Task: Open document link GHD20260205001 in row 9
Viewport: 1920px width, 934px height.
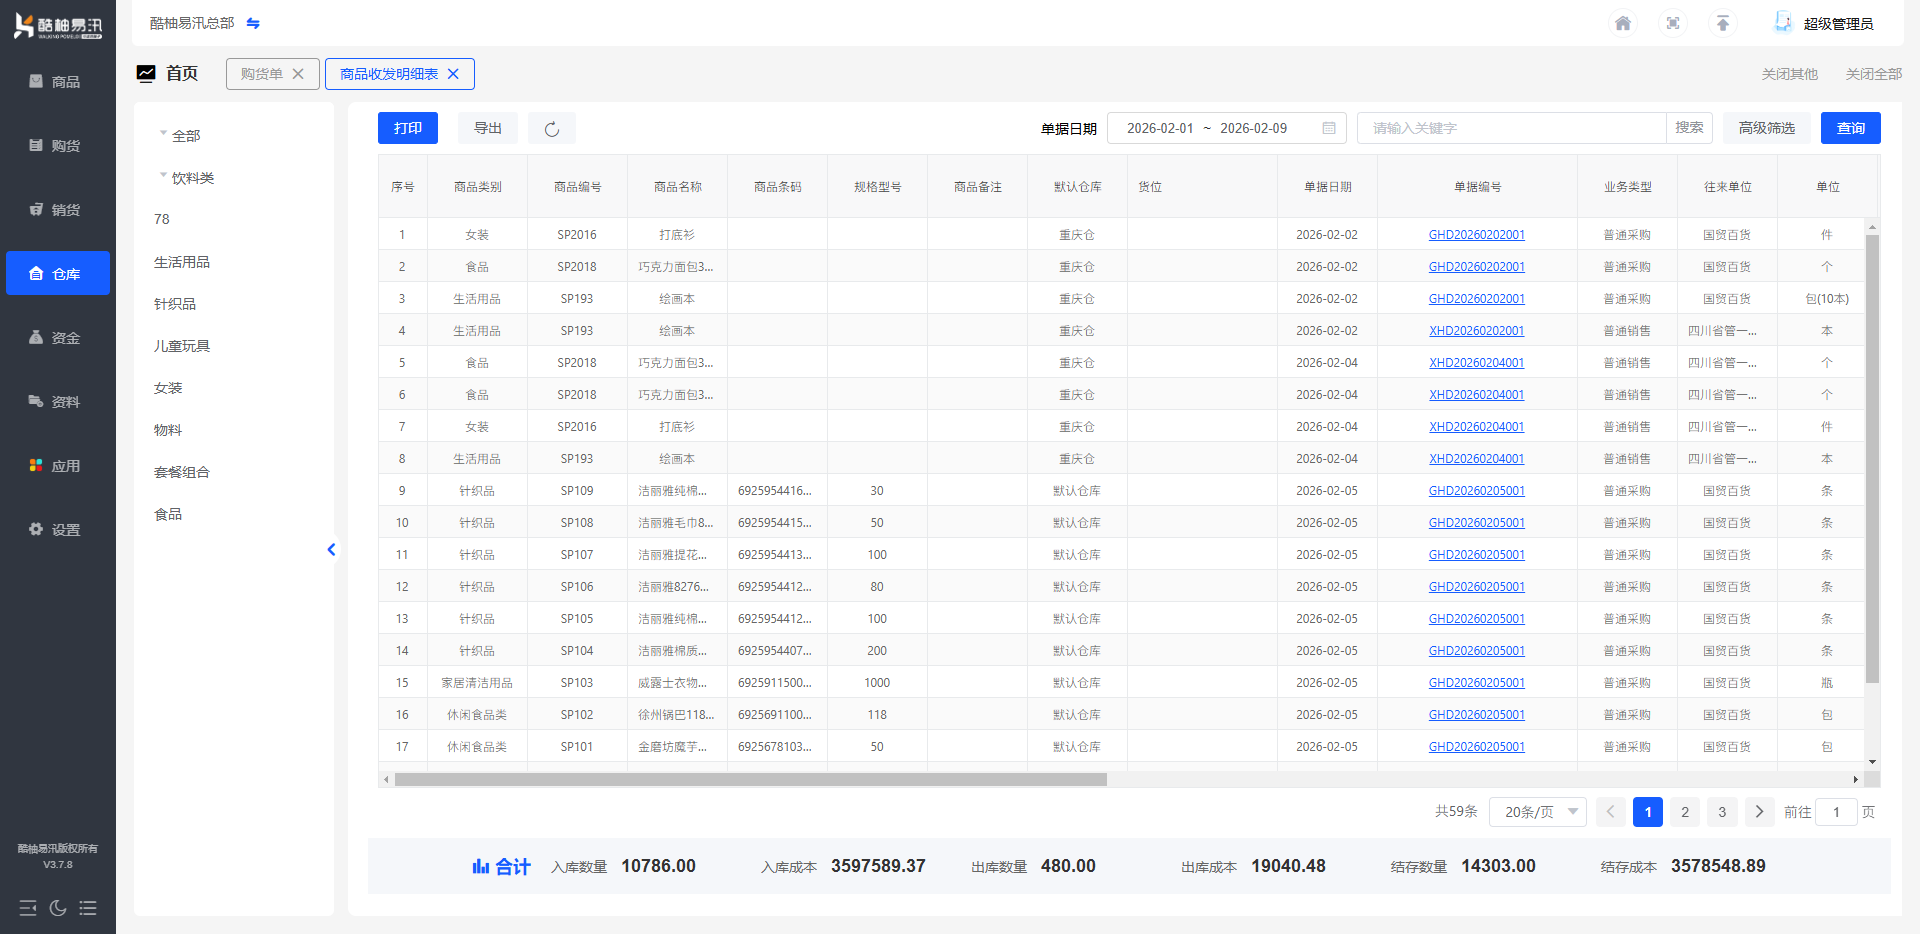Action: point(1476,491)
